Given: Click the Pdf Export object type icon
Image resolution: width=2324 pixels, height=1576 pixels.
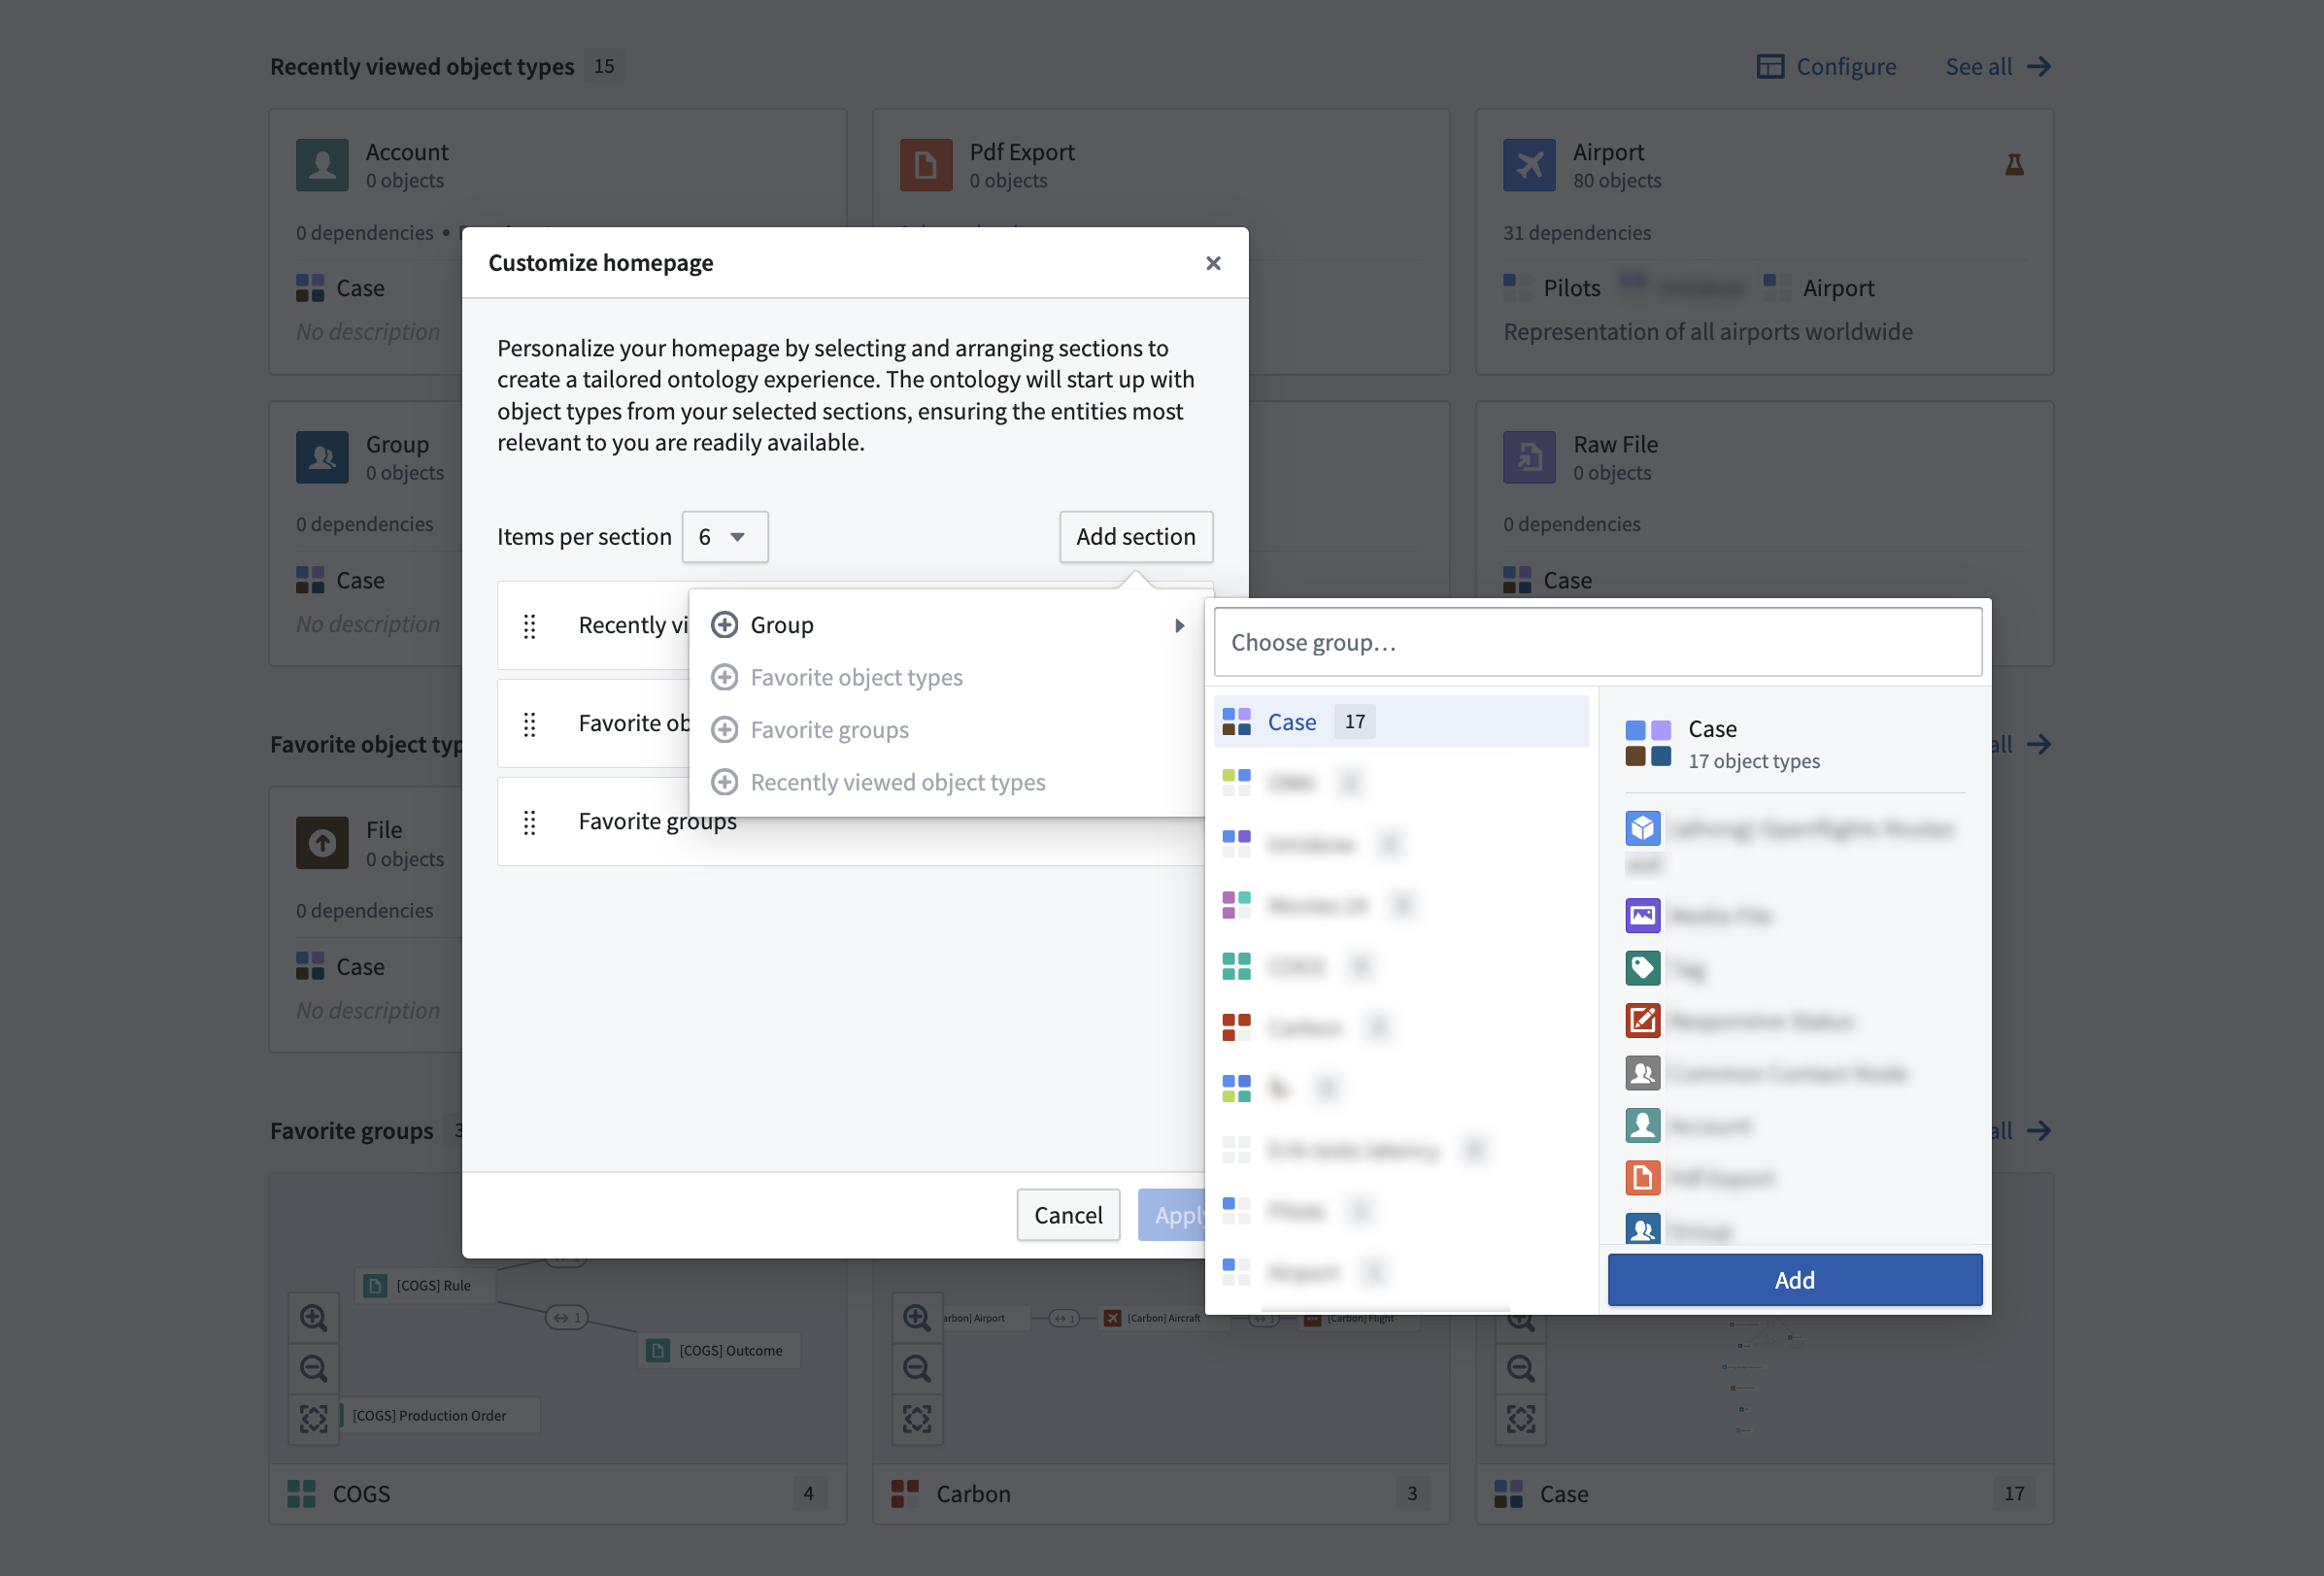Looking at the screenshot, I should [x=926, y=165].
